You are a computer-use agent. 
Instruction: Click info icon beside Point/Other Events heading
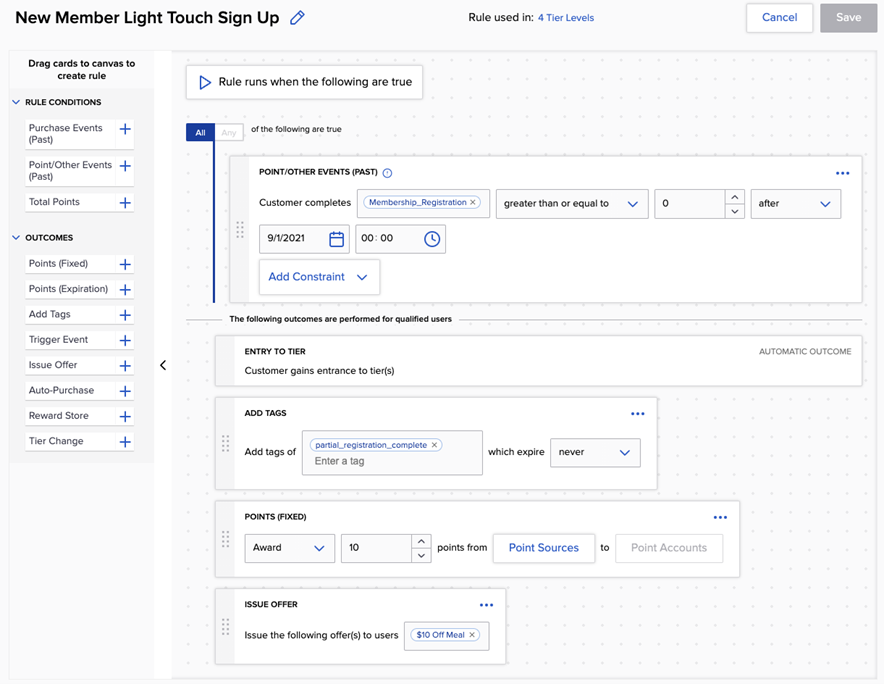(388, 173)
